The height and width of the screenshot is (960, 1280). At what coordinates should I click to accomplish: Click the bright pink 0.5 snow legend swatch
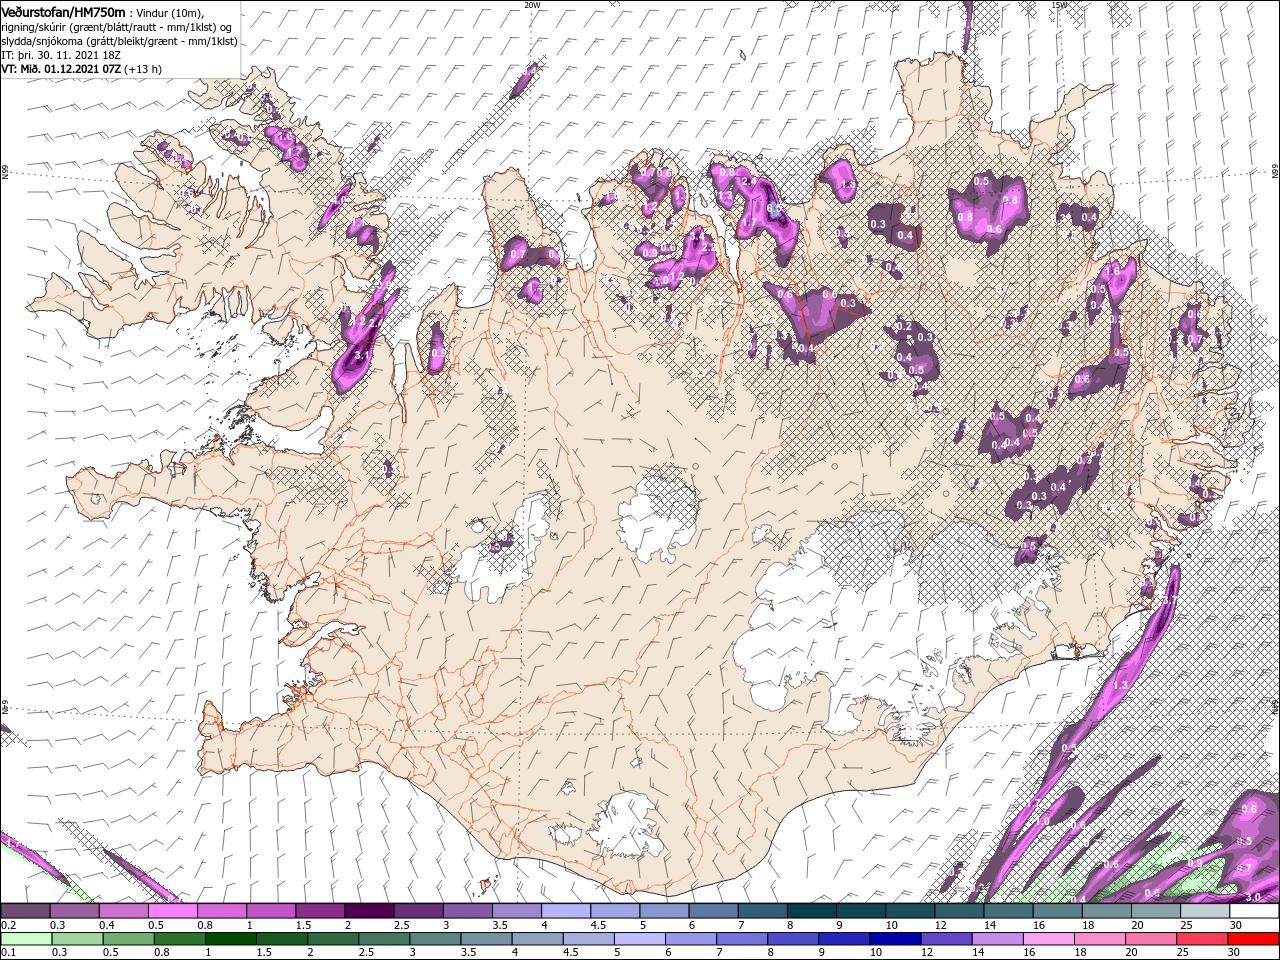[x=172, y=911]
